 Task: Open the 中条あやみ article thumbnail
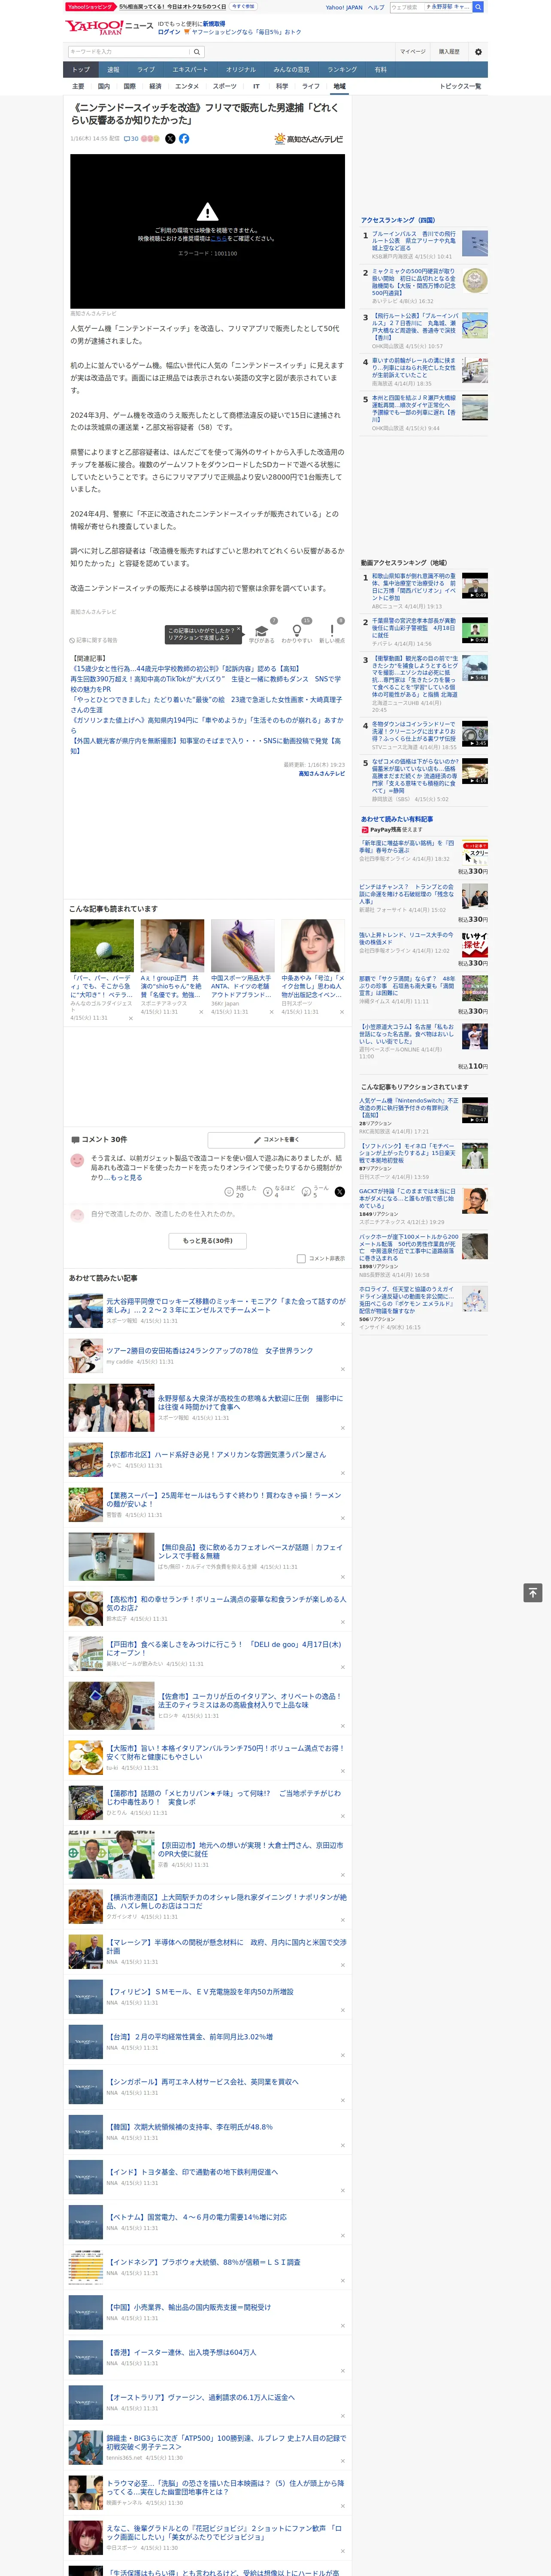313,945
